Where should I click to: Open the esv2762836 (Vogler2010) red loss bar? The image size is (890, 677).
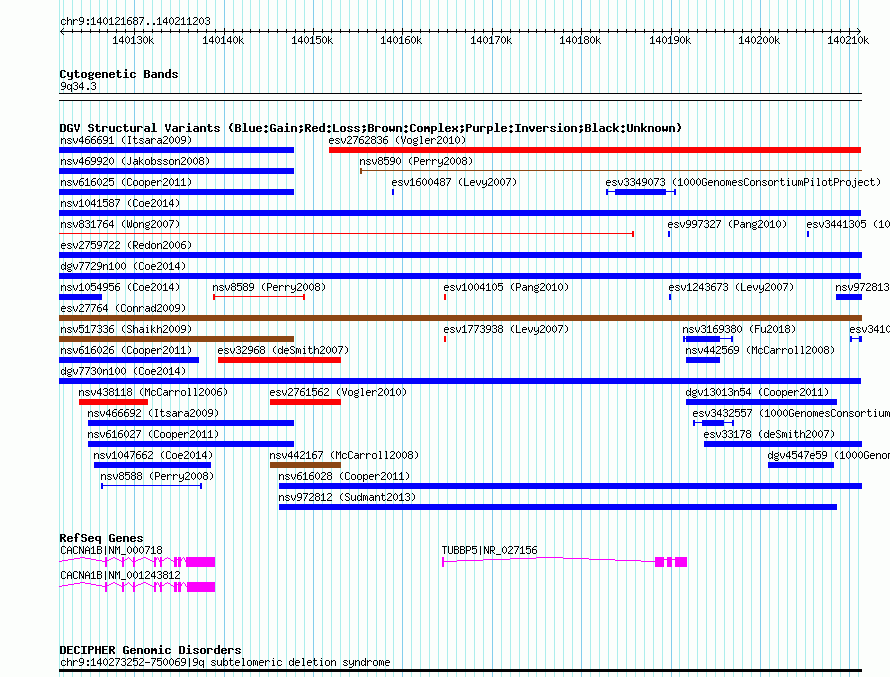(595, 150)
